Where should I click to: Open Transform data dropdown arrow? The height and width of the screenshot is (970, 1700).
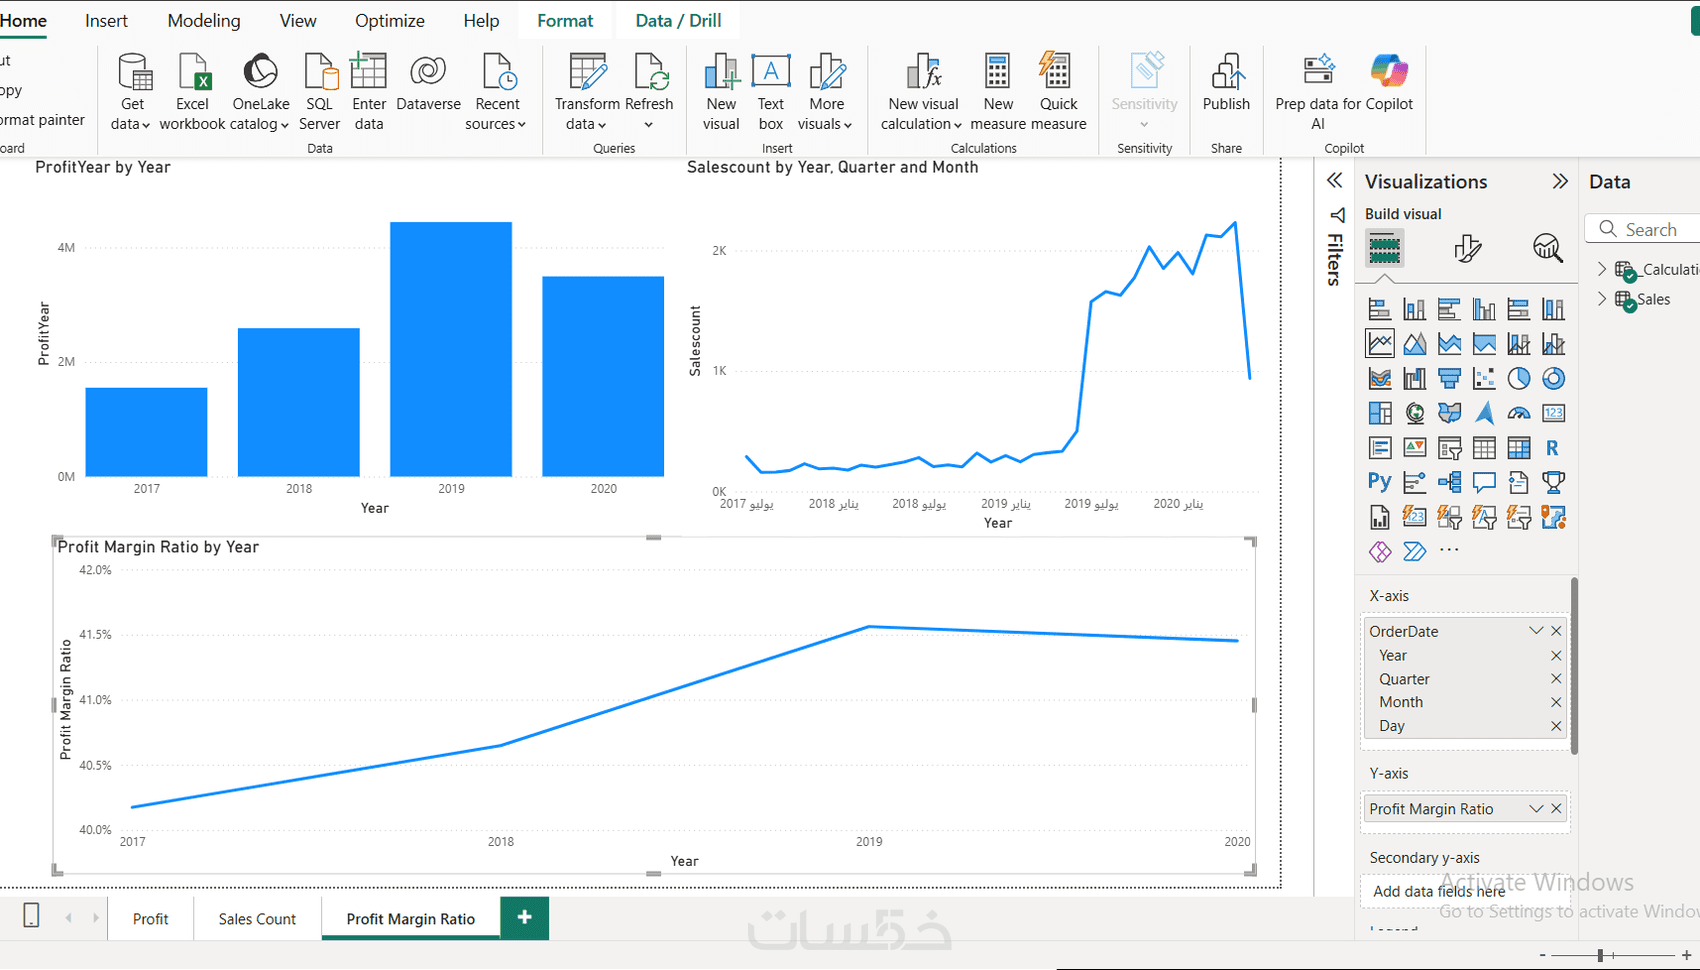(601, 125)
